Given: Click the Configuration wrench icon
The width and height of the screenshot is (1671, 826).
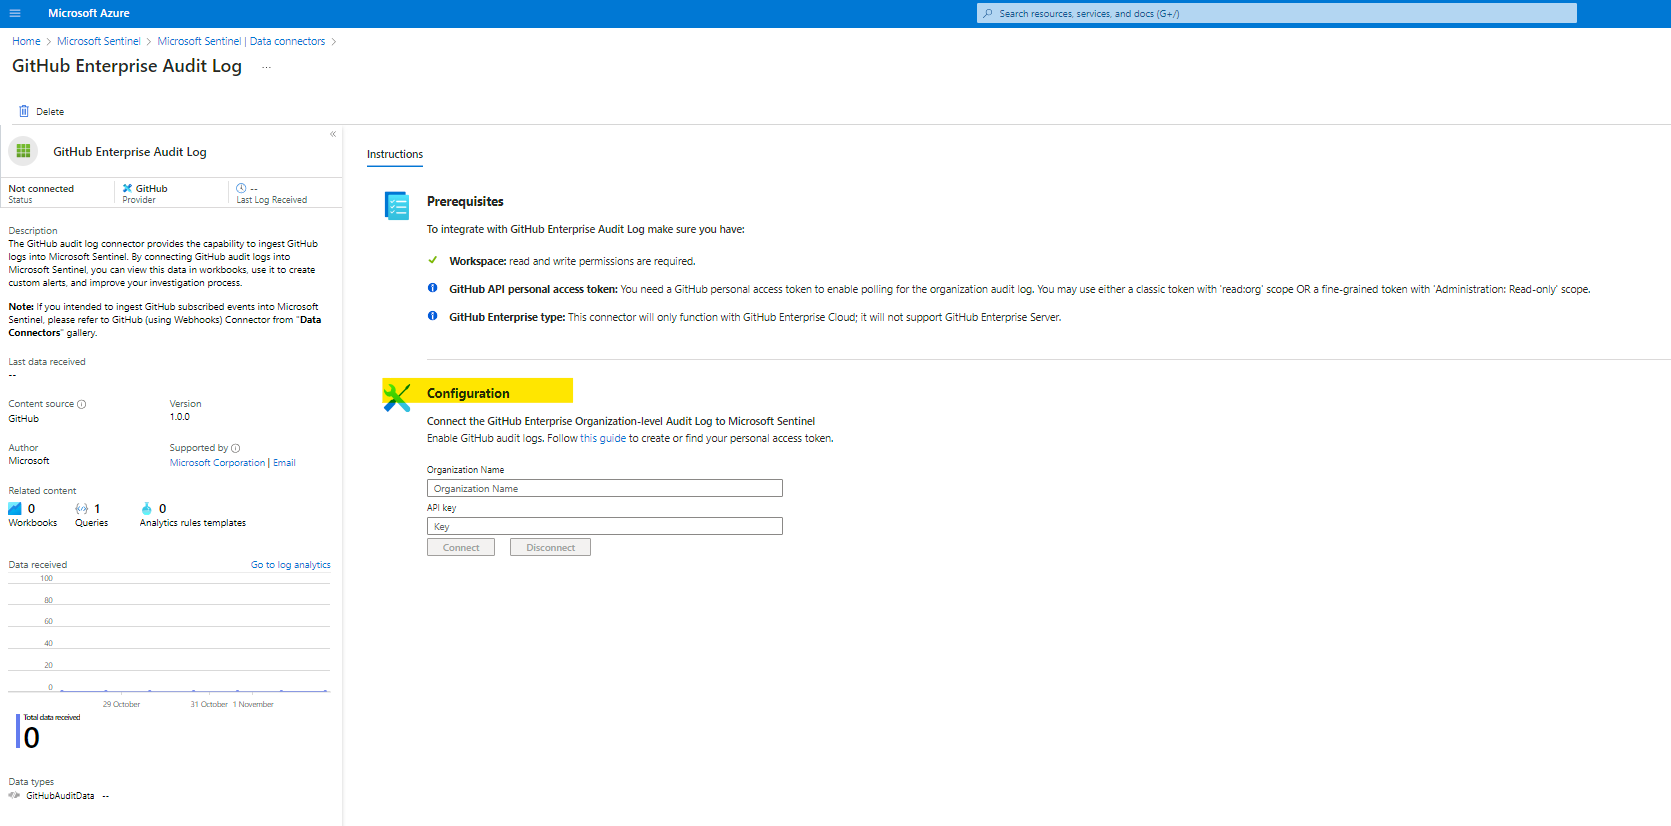Looking at the screenshot, I should pos(397,397).
